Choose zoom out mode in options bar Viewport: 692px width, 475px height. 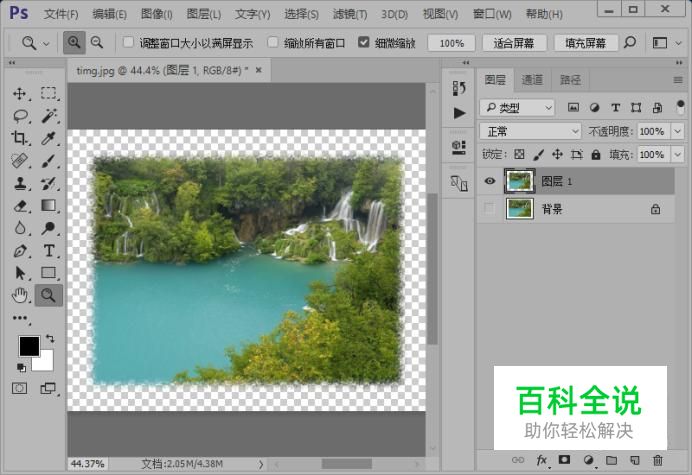(97, 43)
